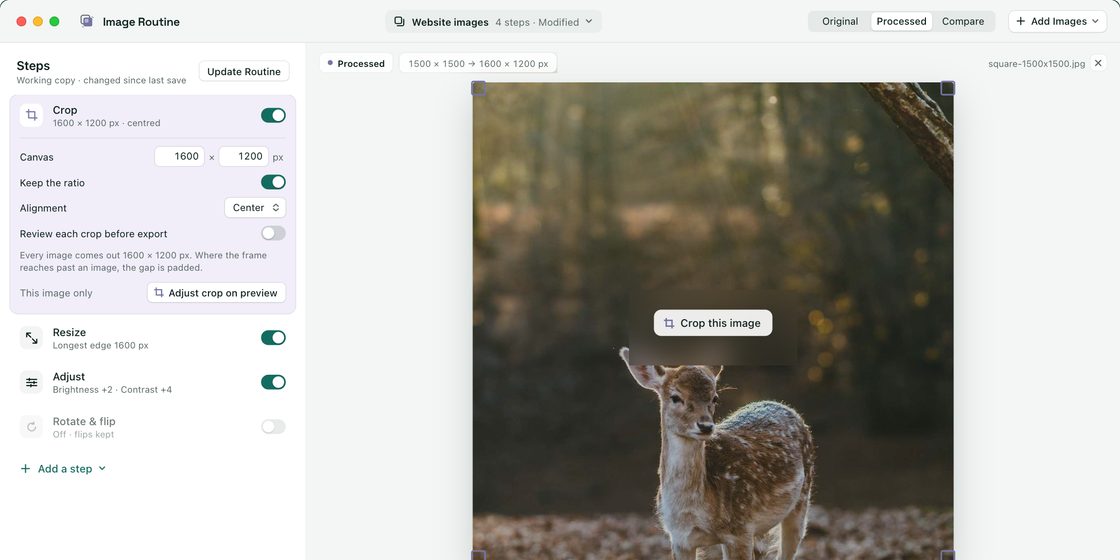This screenshot has width=1120, height=560.
Task: Click Adjust crop on preview
Action: 216,293
